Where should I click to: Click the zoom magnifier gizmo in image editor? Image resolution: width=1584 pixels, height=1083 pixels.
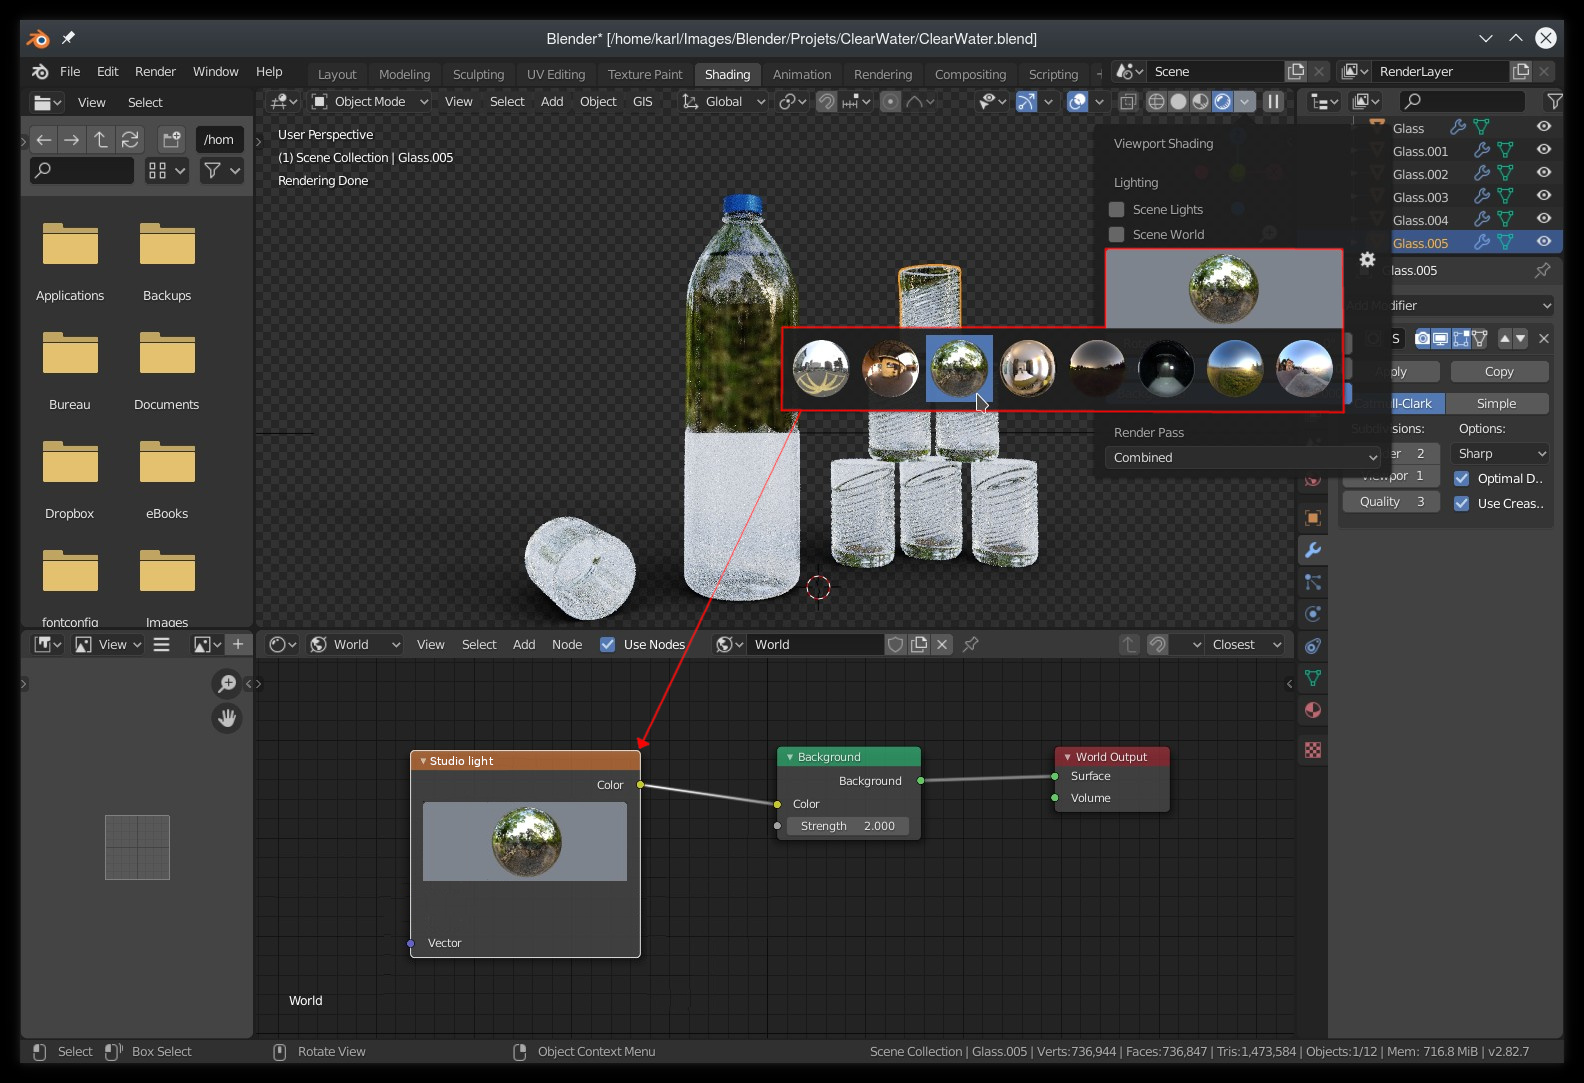tap(227, 683)
